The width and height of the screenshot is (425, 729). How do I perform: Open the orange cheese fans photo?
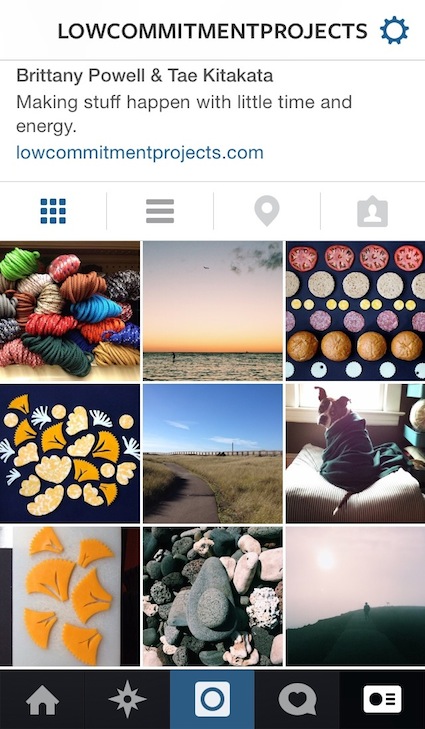coord(70,596)
